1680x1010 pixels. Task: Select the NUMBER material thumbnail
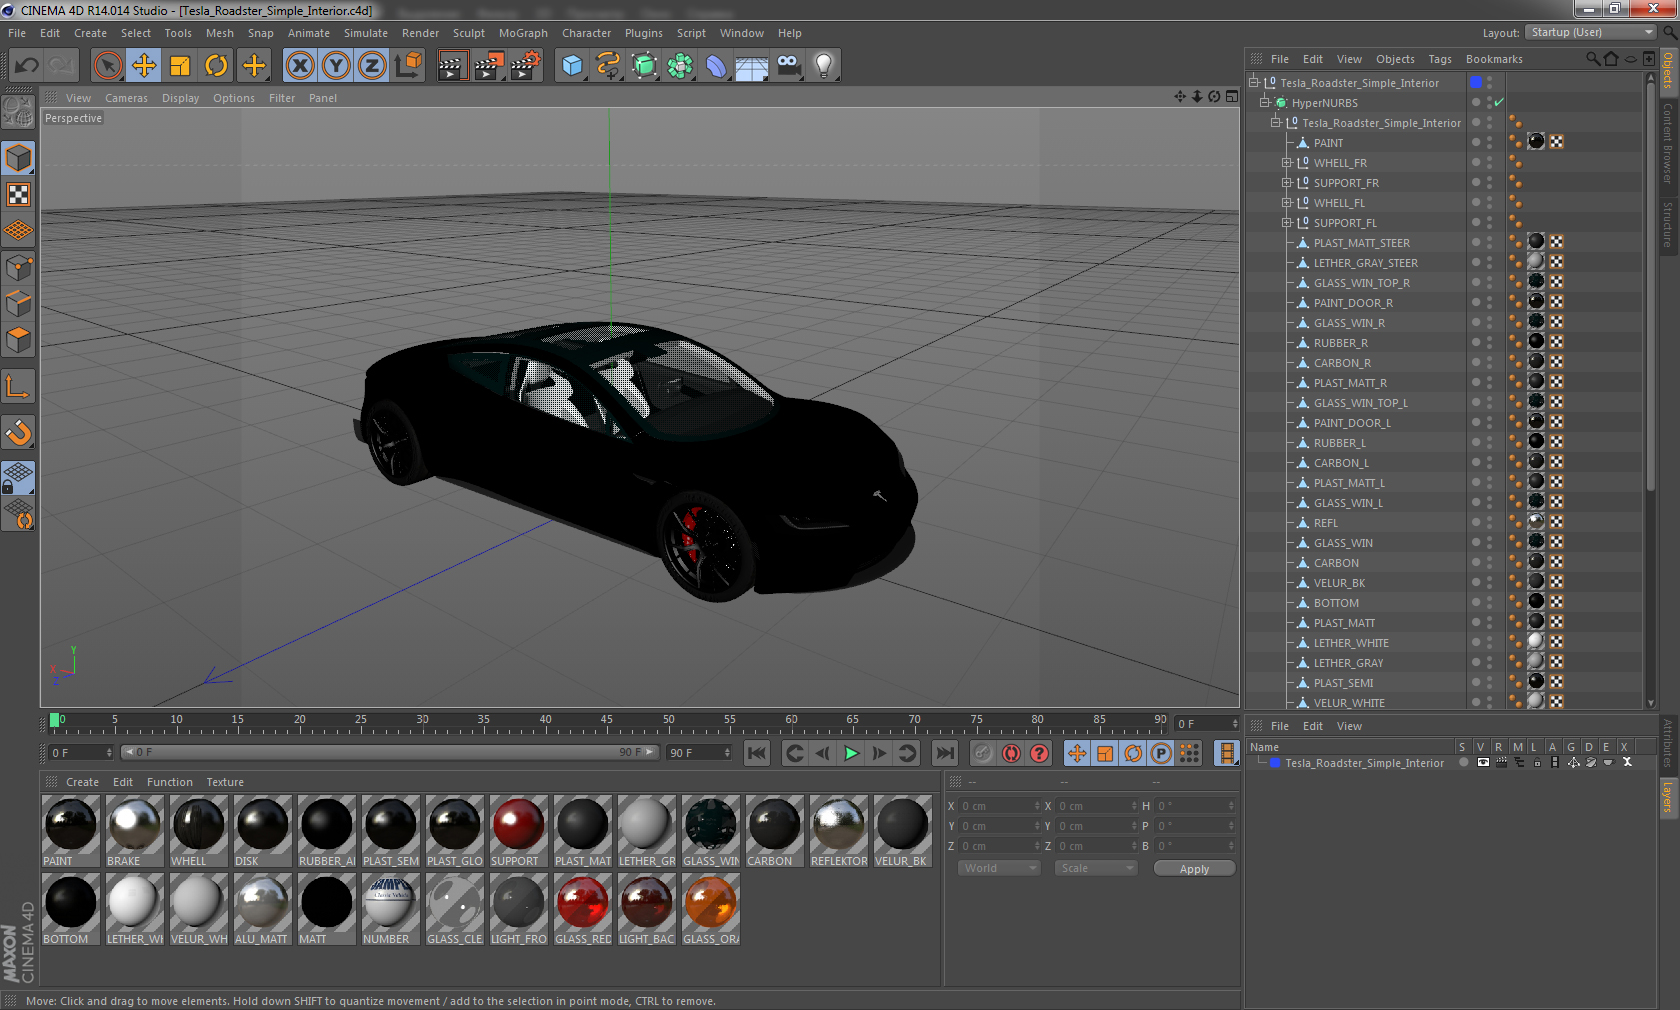pyautogui.click(x=390, y=903)
